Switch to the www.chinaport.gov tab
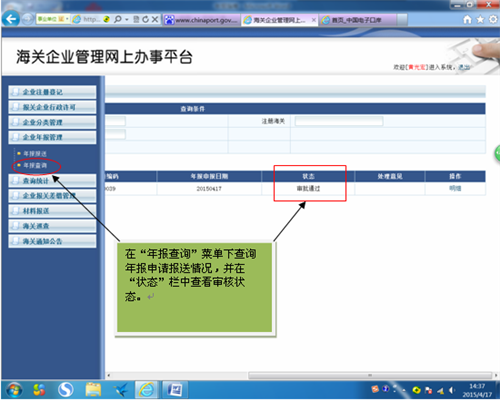The image size is (500, 400). coord(202,20)
